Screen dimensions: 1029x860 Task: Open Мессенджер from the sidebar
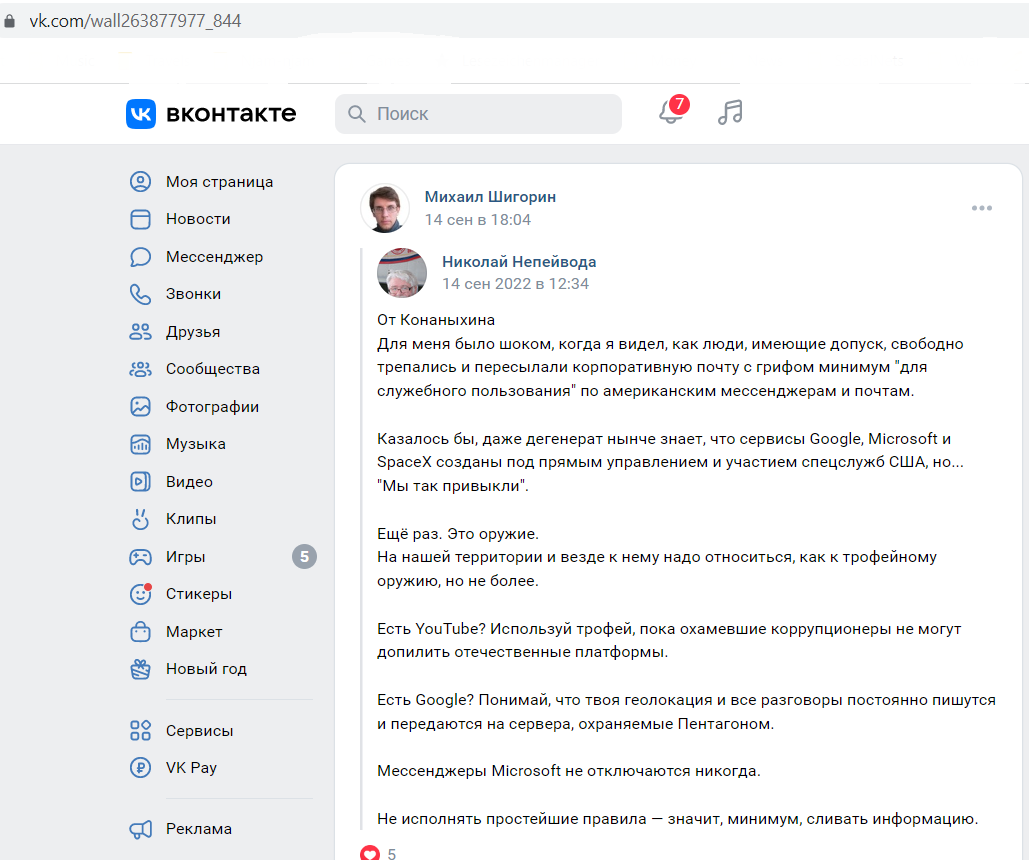[215, 257]
